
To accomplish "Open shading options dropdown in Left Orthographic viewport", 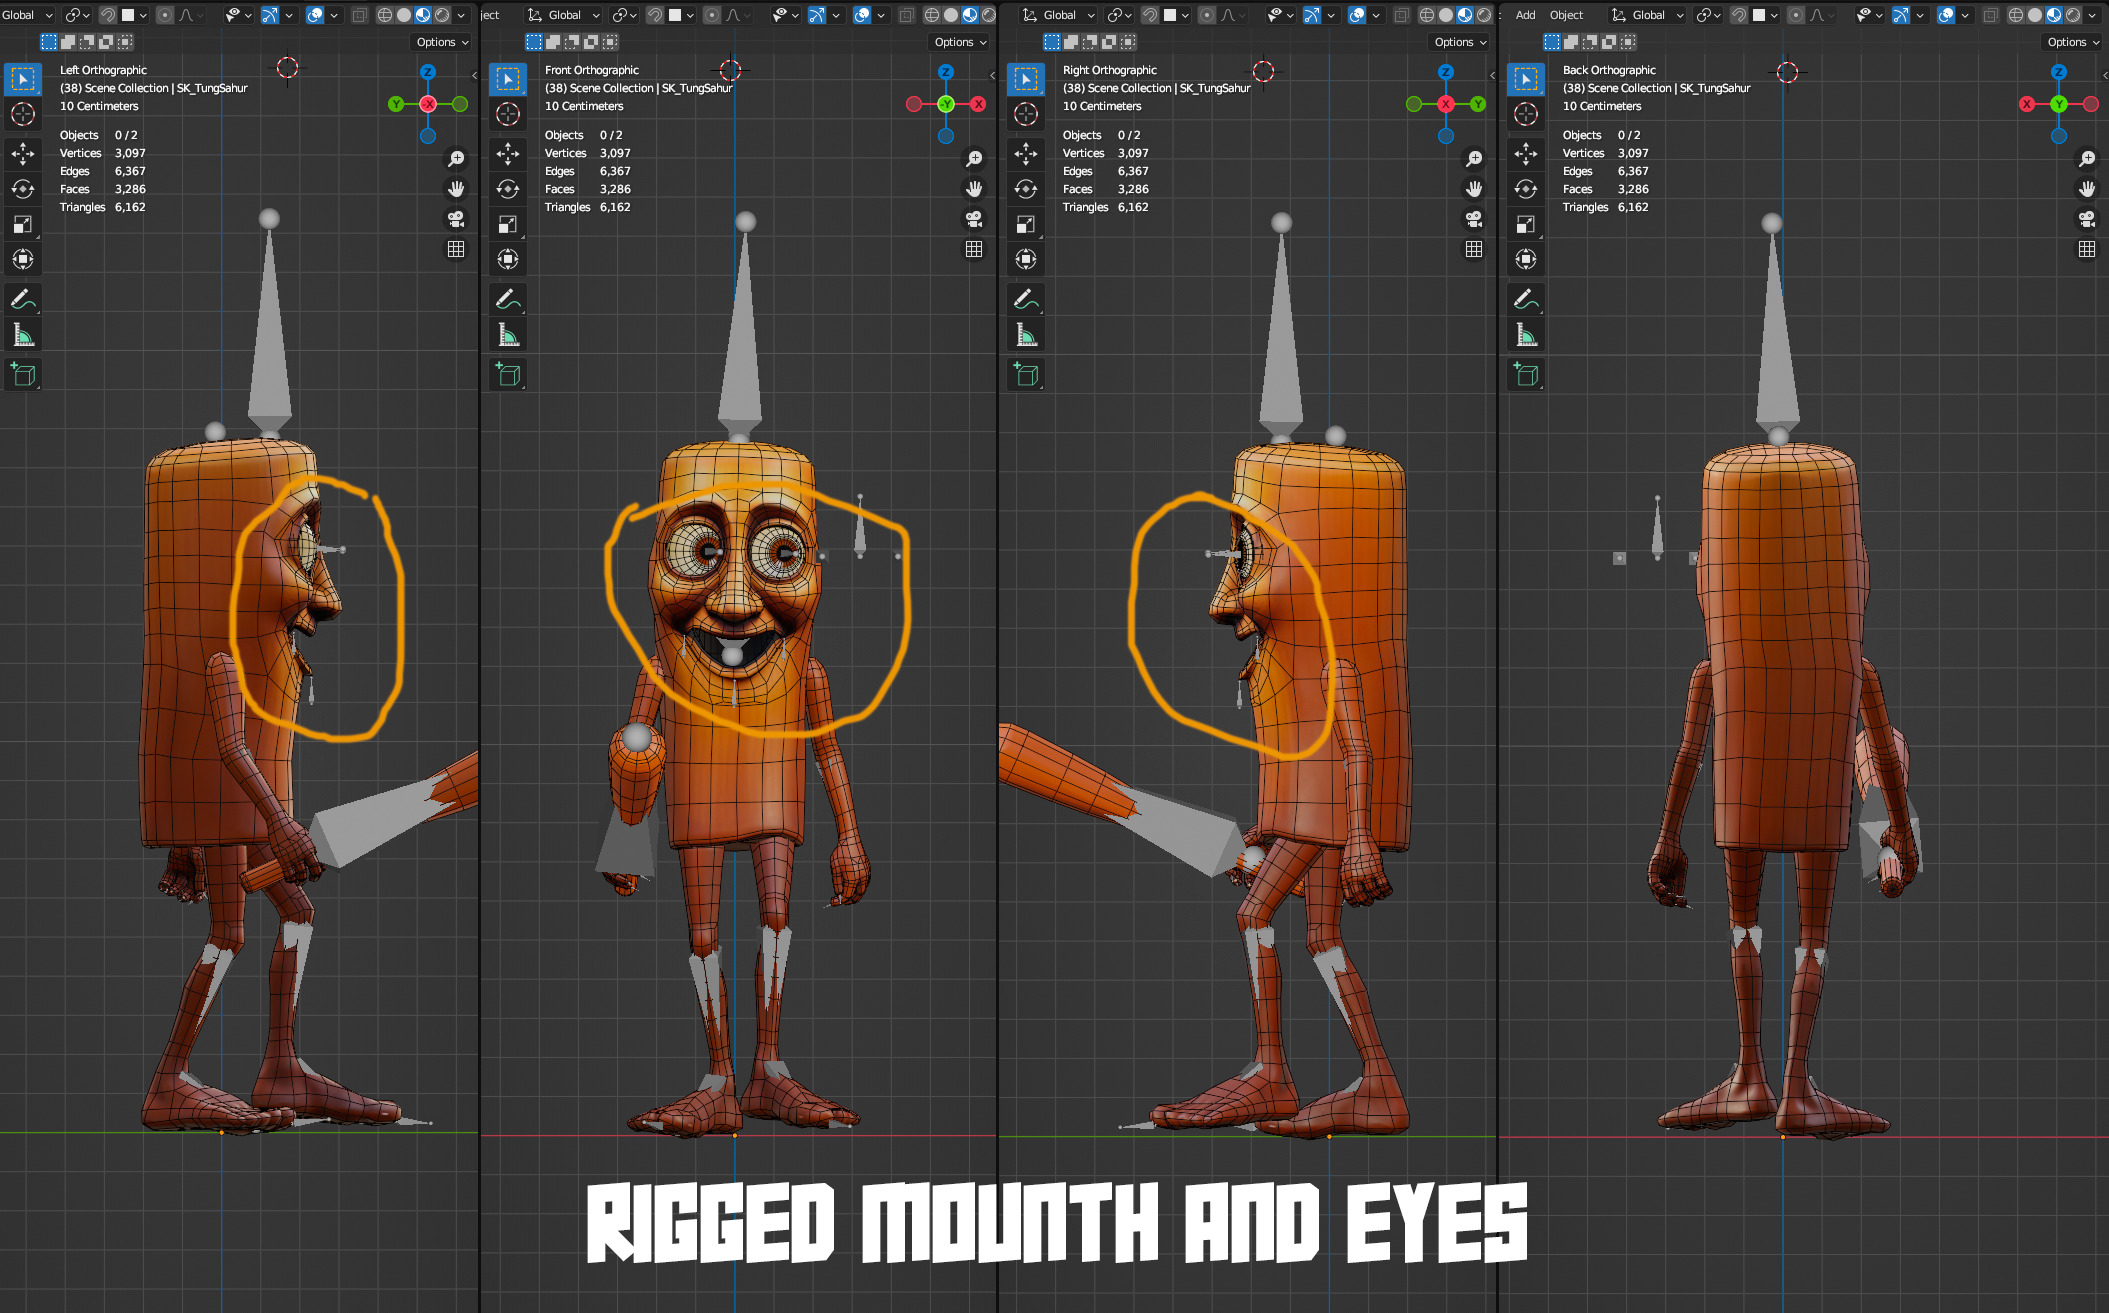I will tap(461, 15).
